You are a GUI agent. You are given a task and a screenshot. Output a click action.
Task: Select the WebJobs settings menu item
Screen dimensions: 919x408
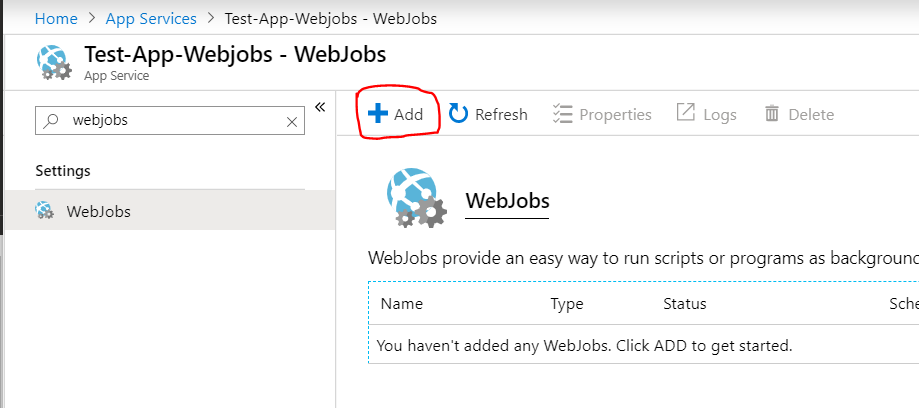[x=170, y=210]
